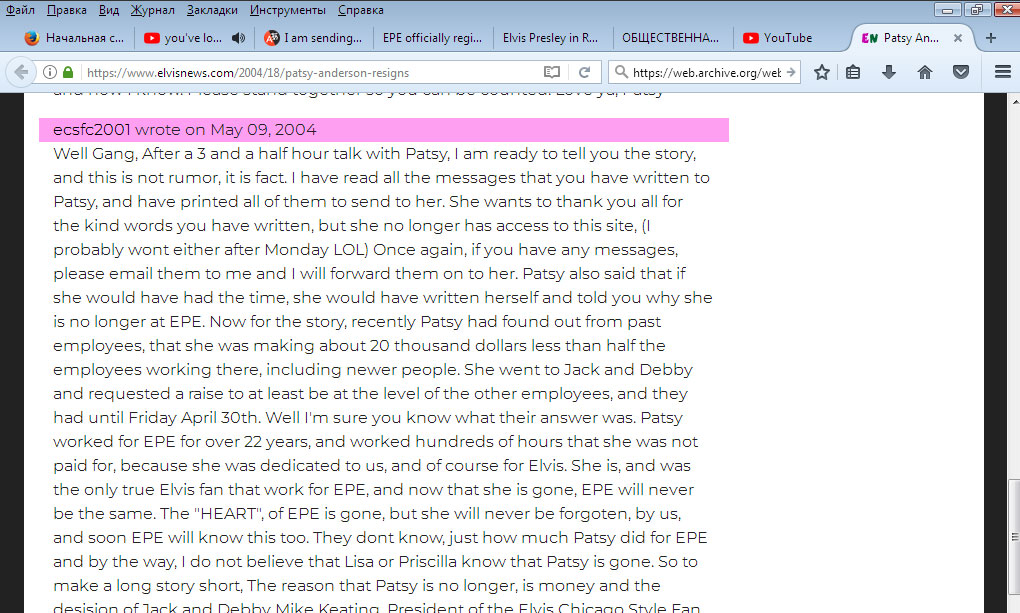Viewport: 1020px width, 613px height.
Task: Click the Firefox icon on Начальная tab
Action: pos(32,38)
